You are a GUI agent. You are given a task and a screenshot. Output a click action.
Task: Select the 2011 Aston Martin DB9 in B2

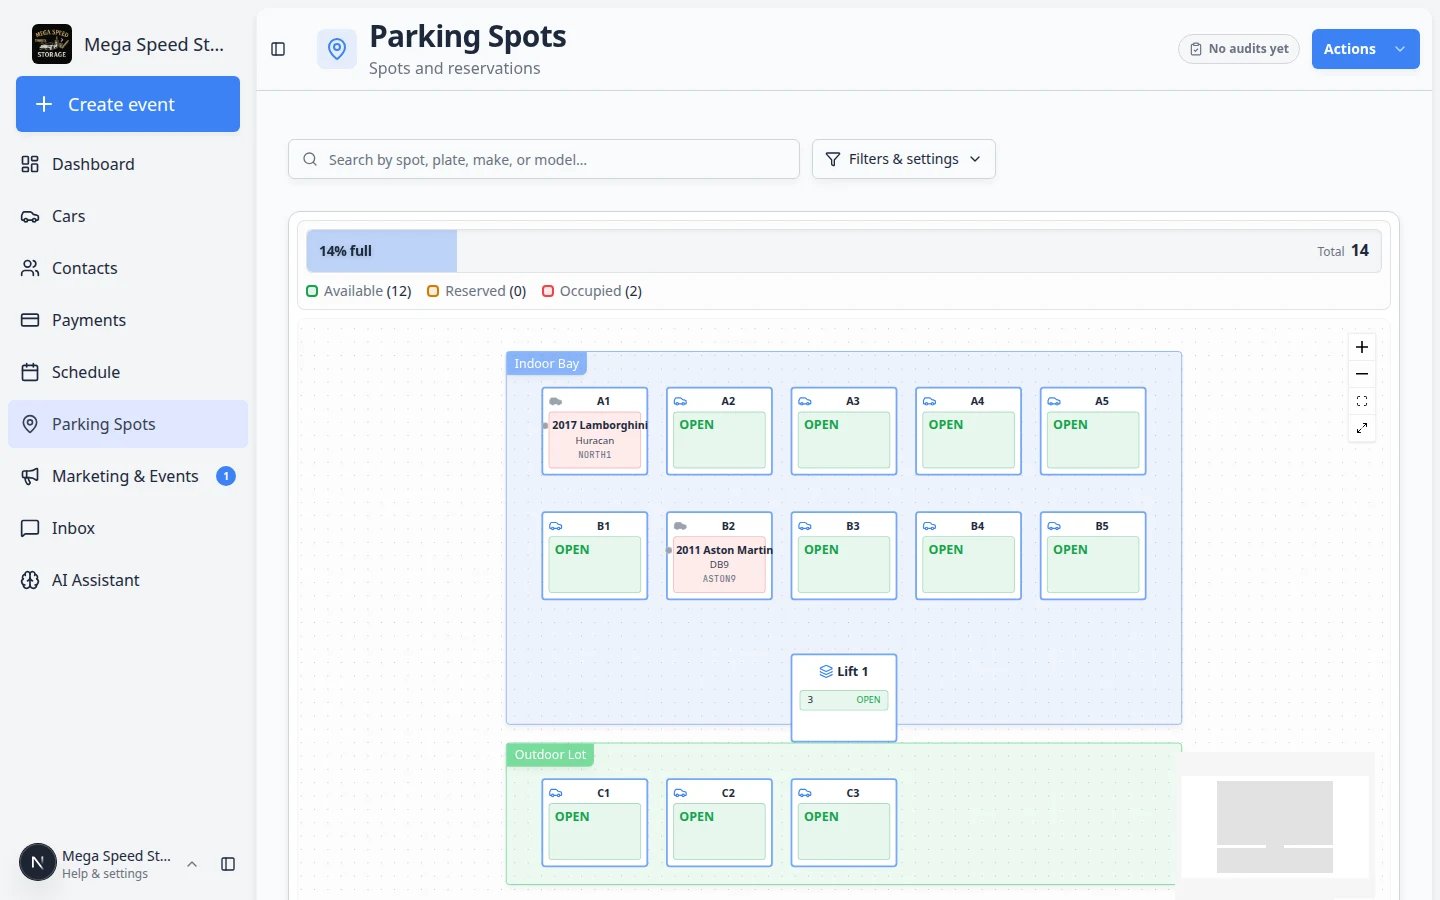pyautogui.click(x=719, y=564)
